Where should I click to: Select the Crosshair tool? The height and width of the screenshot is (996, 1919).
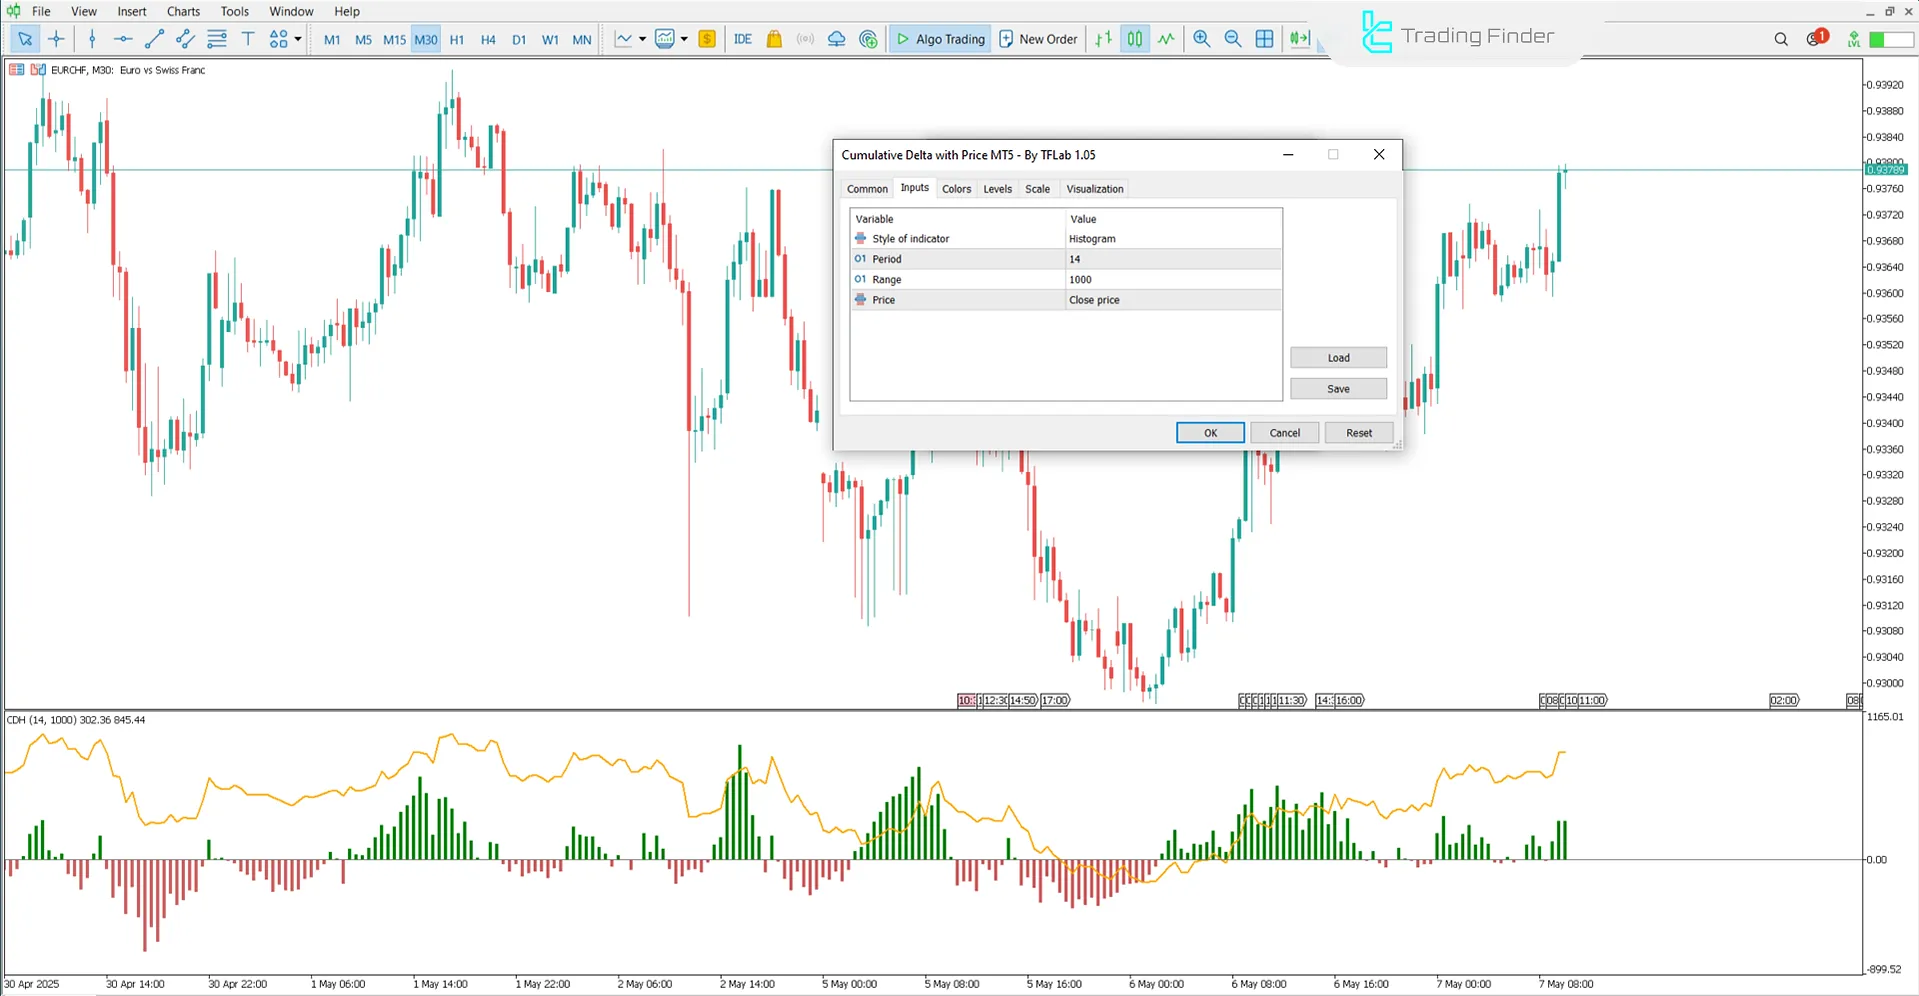point(57,39)
